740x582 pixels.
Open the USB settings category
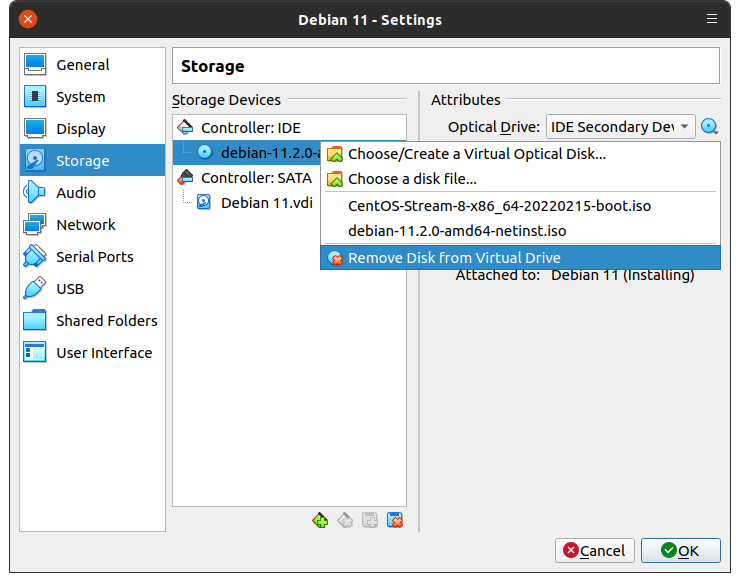(70, 289)
